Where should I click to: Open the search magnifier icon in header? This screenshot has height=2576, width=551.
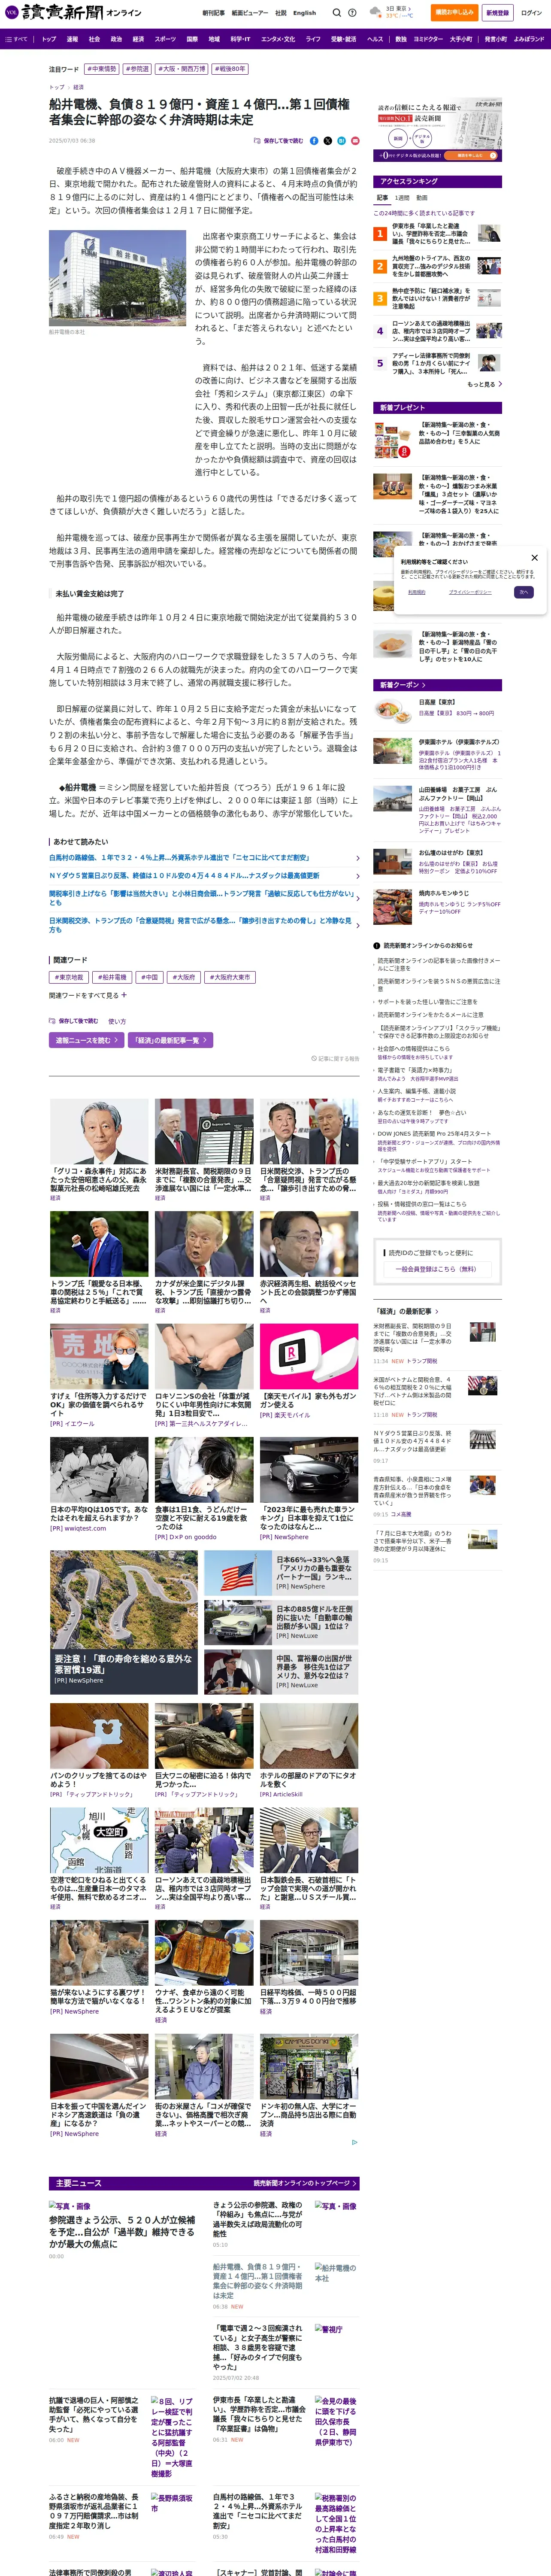[x=336, y=13]
